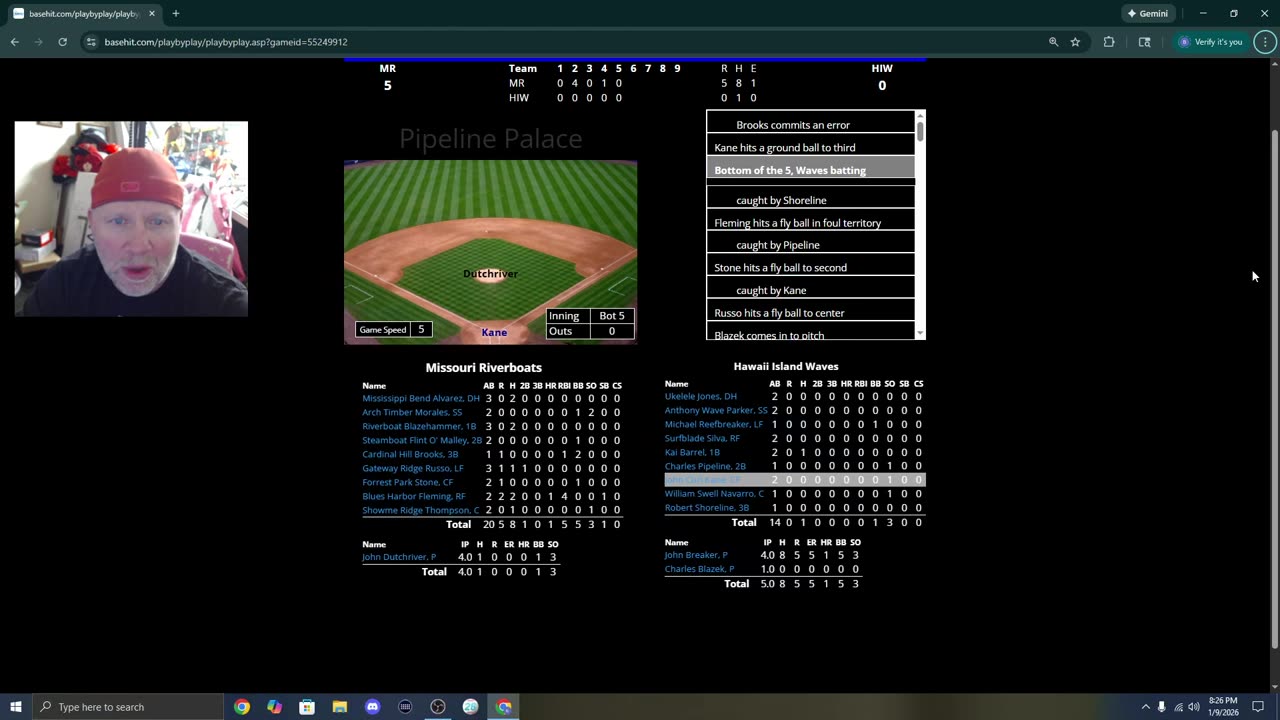Screen dimensions: 1280x720
Task: Click the microphone icon in system tray
Action: pos(1162,707)
